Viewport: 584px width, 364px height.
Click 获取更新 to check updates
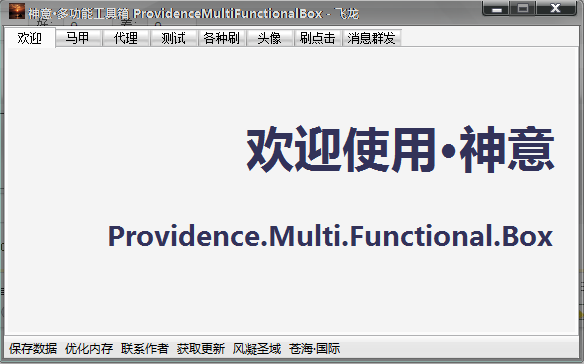[x=201, y=349]
